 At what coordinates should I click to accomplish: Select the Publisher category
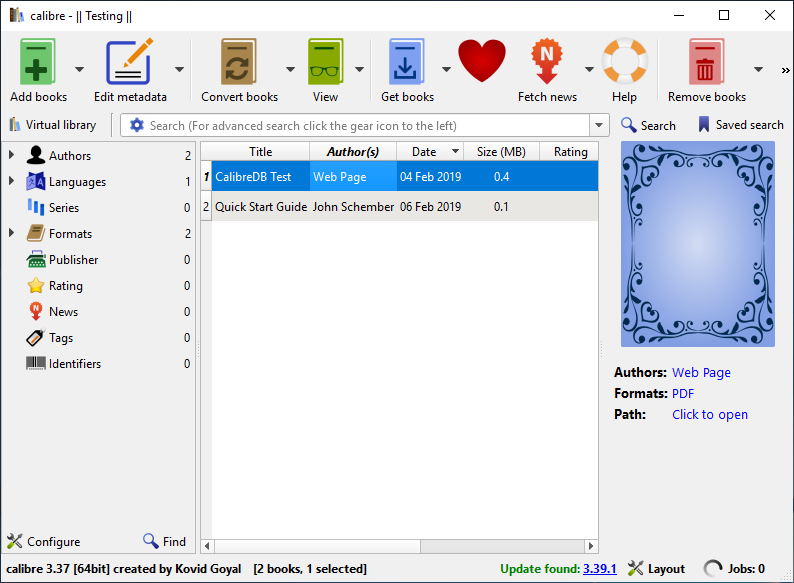pyautogui.click(x=73, y=260)
